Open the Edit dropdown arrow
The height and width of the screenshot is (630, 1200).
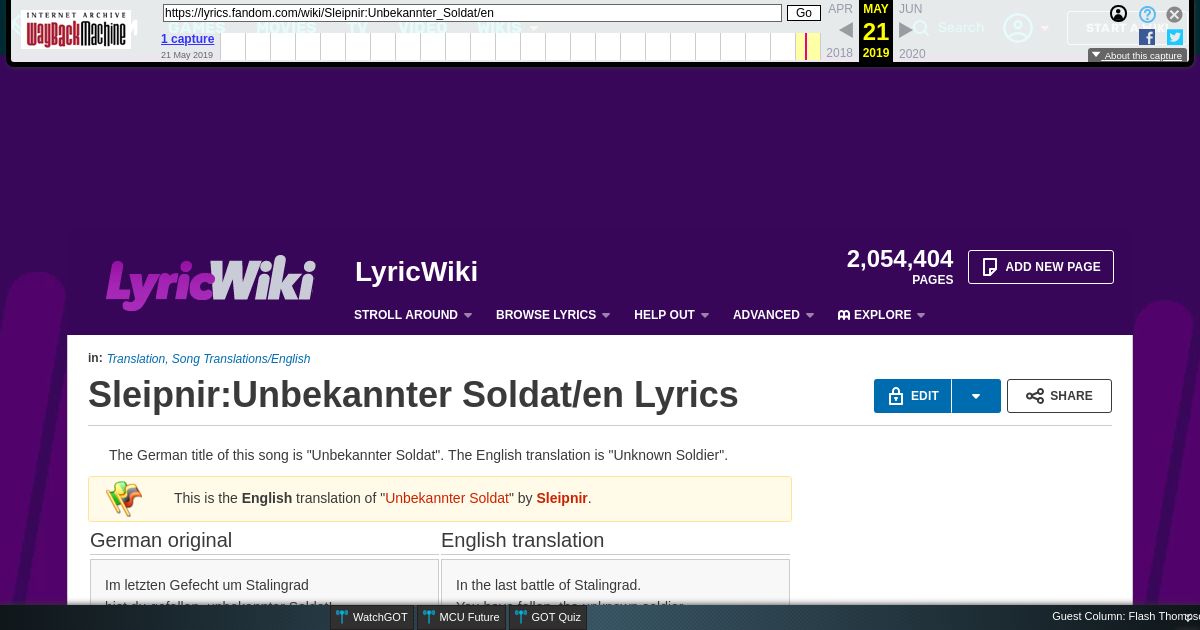976,396
